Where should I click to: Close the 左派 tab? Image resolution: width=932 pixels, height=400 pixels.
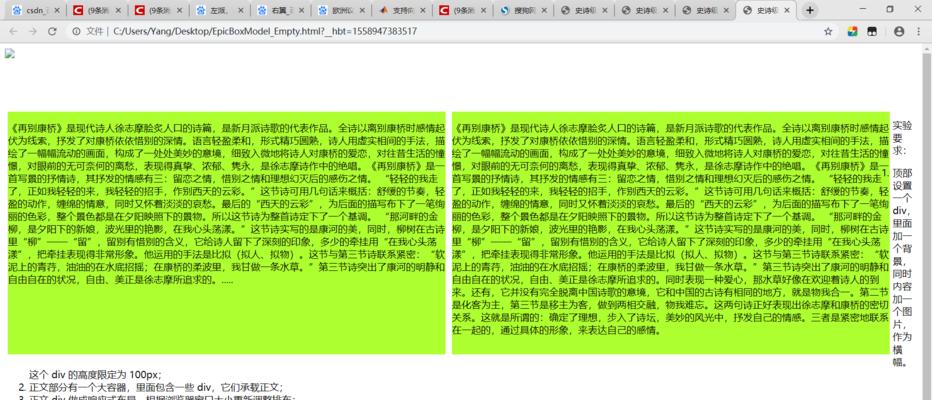point(240,10)
